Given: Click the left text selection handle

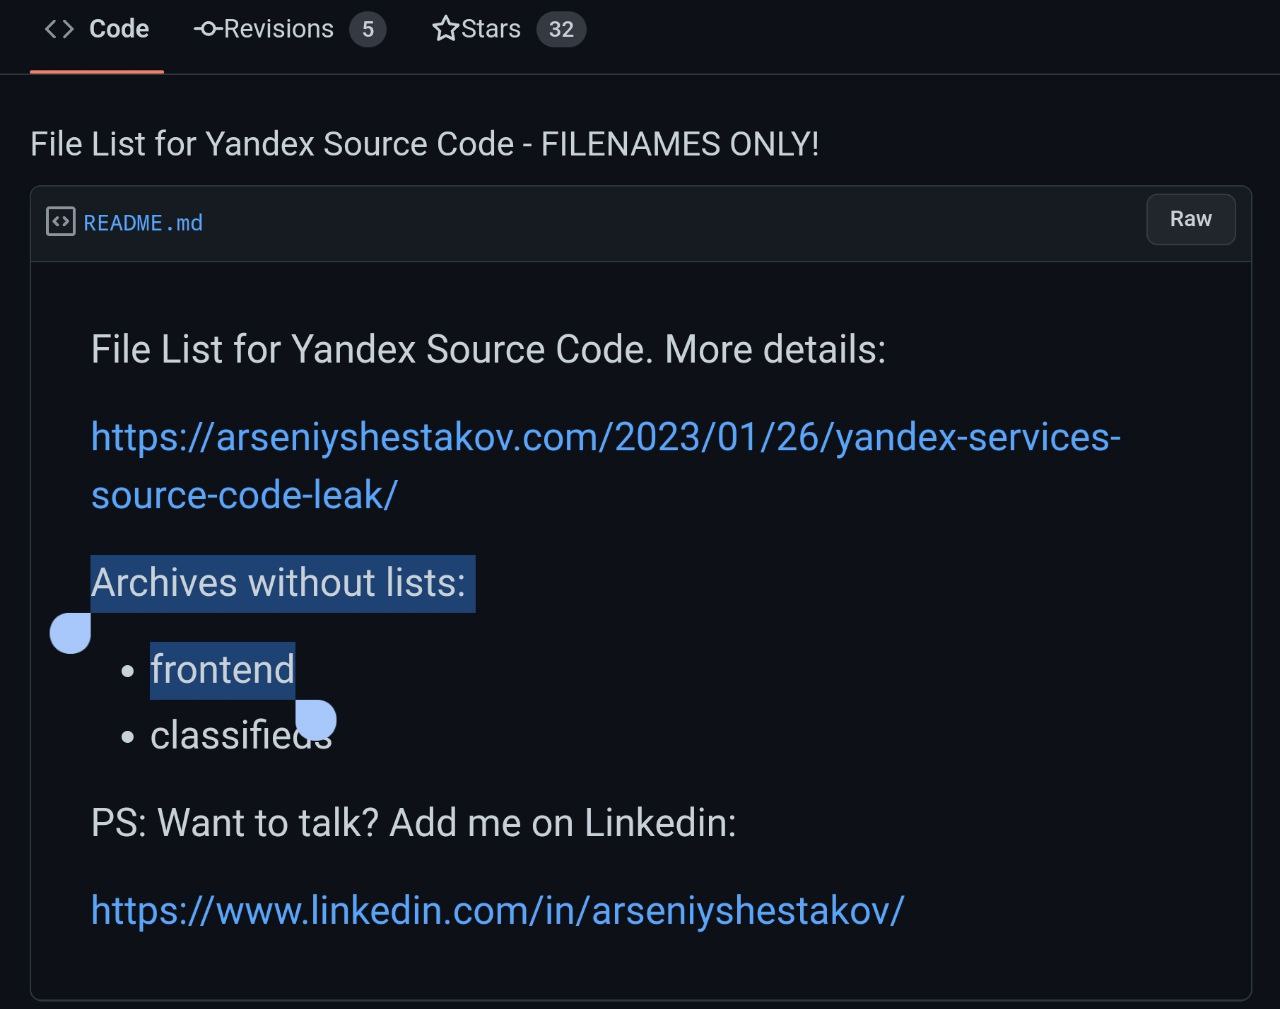Looking at the screenshot, I should [71, 633].
